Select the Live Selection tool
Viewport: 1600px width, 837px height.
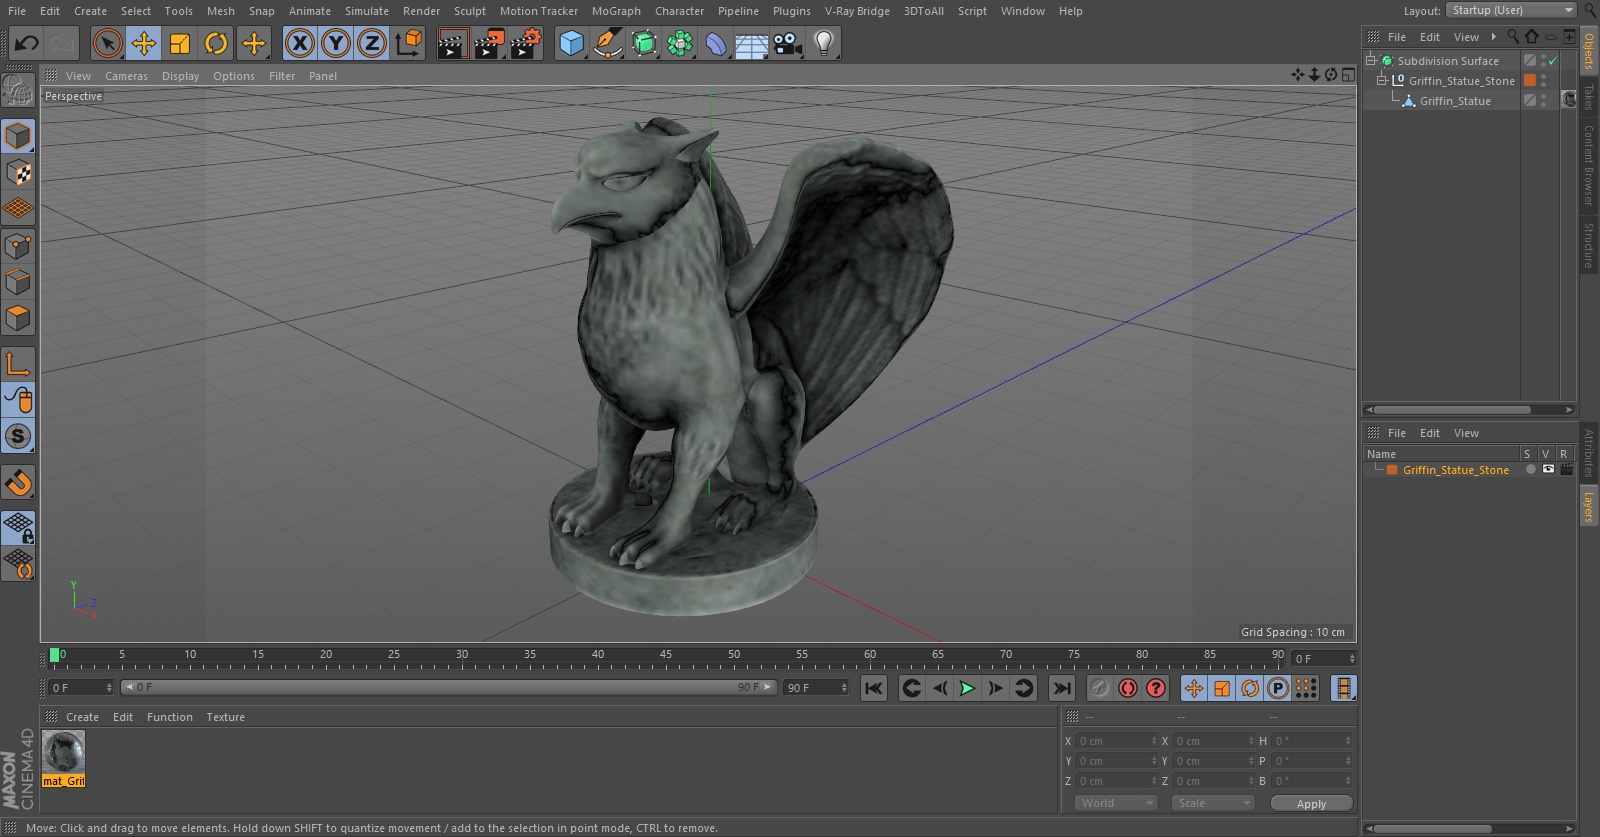(107, 43)
